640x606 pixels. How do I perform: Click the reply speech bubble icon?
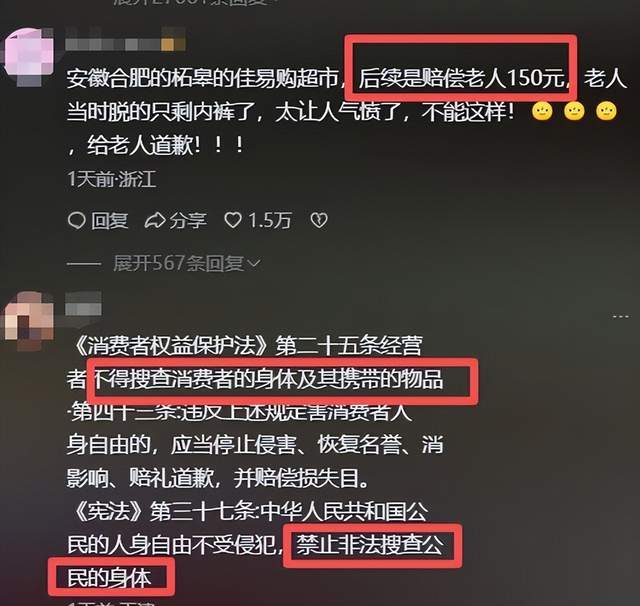(x=76, y=221)
